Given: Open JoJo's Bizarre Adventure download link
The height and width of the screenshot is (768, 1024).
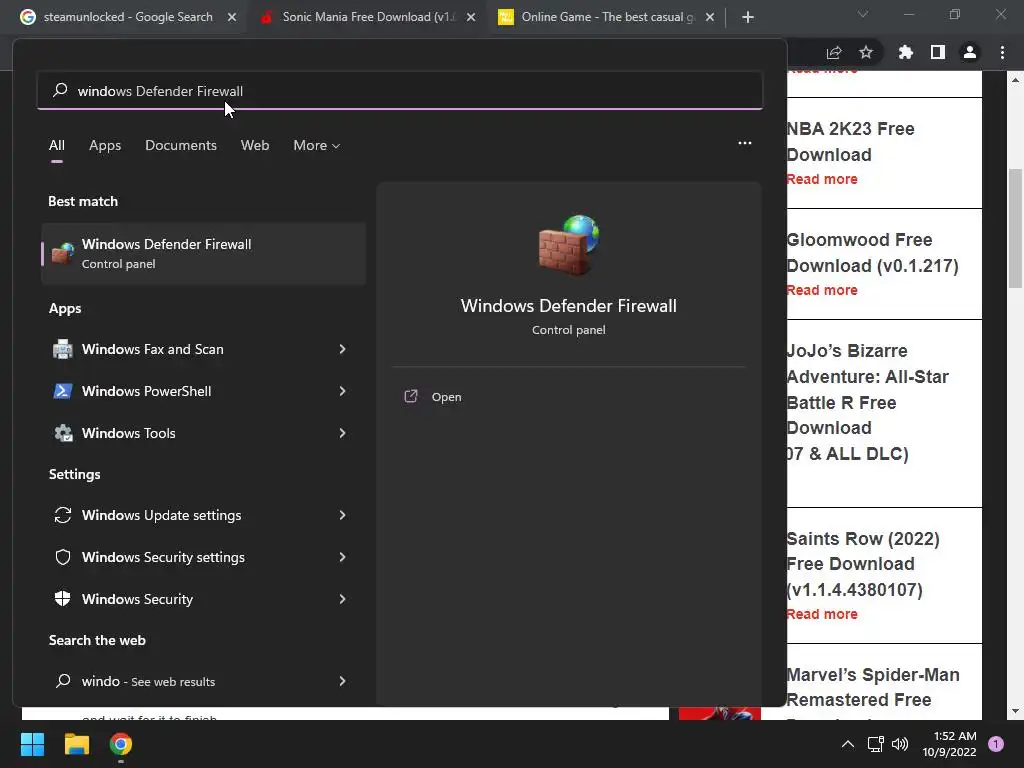Looking at the screenshot, I should point(867,402).
